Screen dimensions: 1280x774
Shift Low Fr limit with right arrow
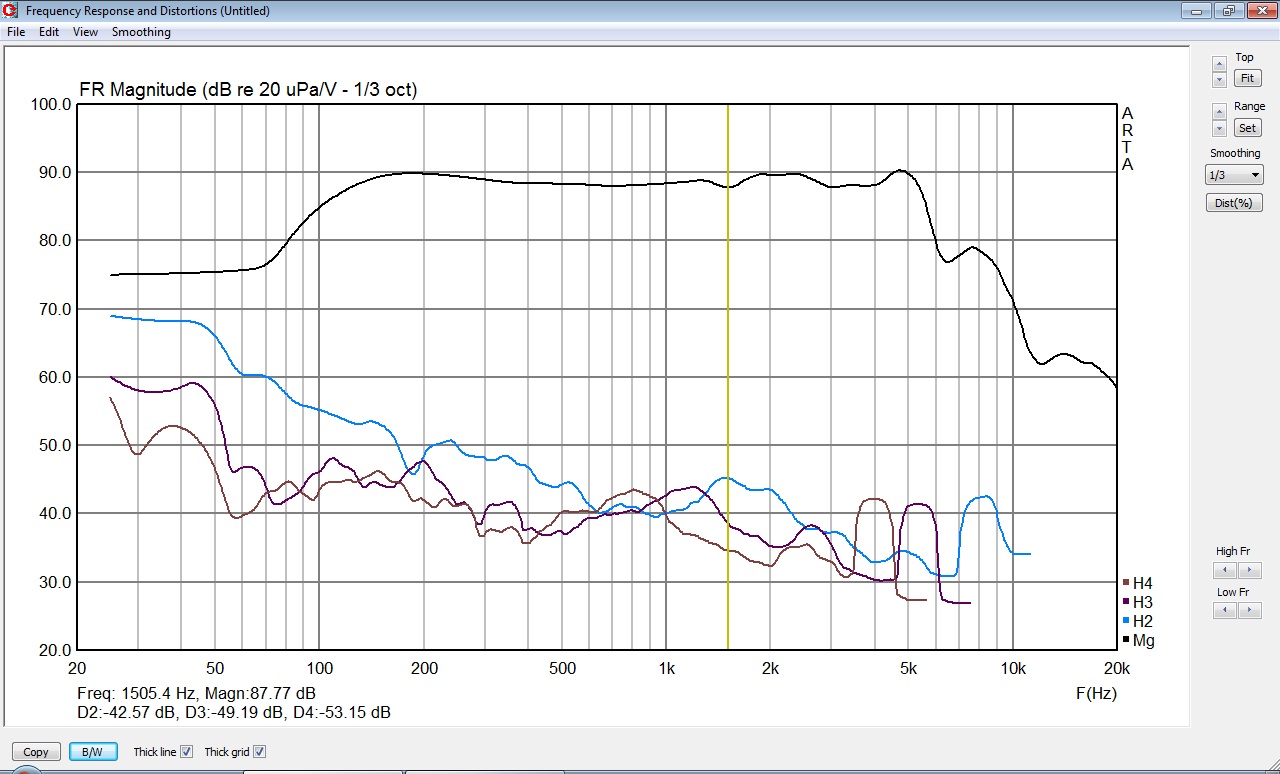point(1249,611)
